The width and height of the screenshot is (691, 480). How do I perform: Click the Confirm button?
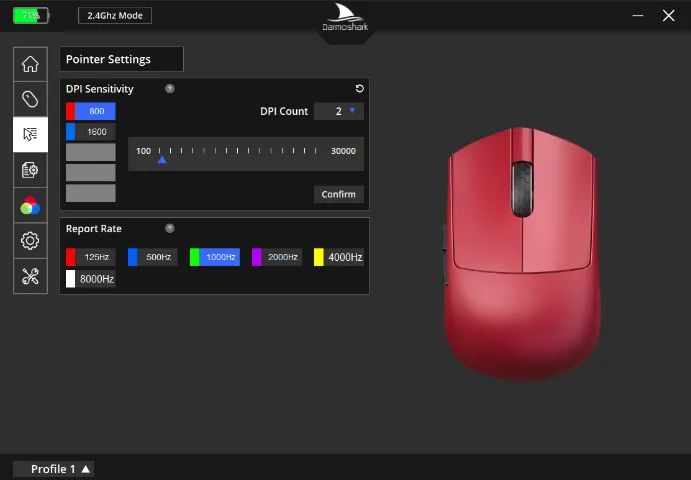338,194
